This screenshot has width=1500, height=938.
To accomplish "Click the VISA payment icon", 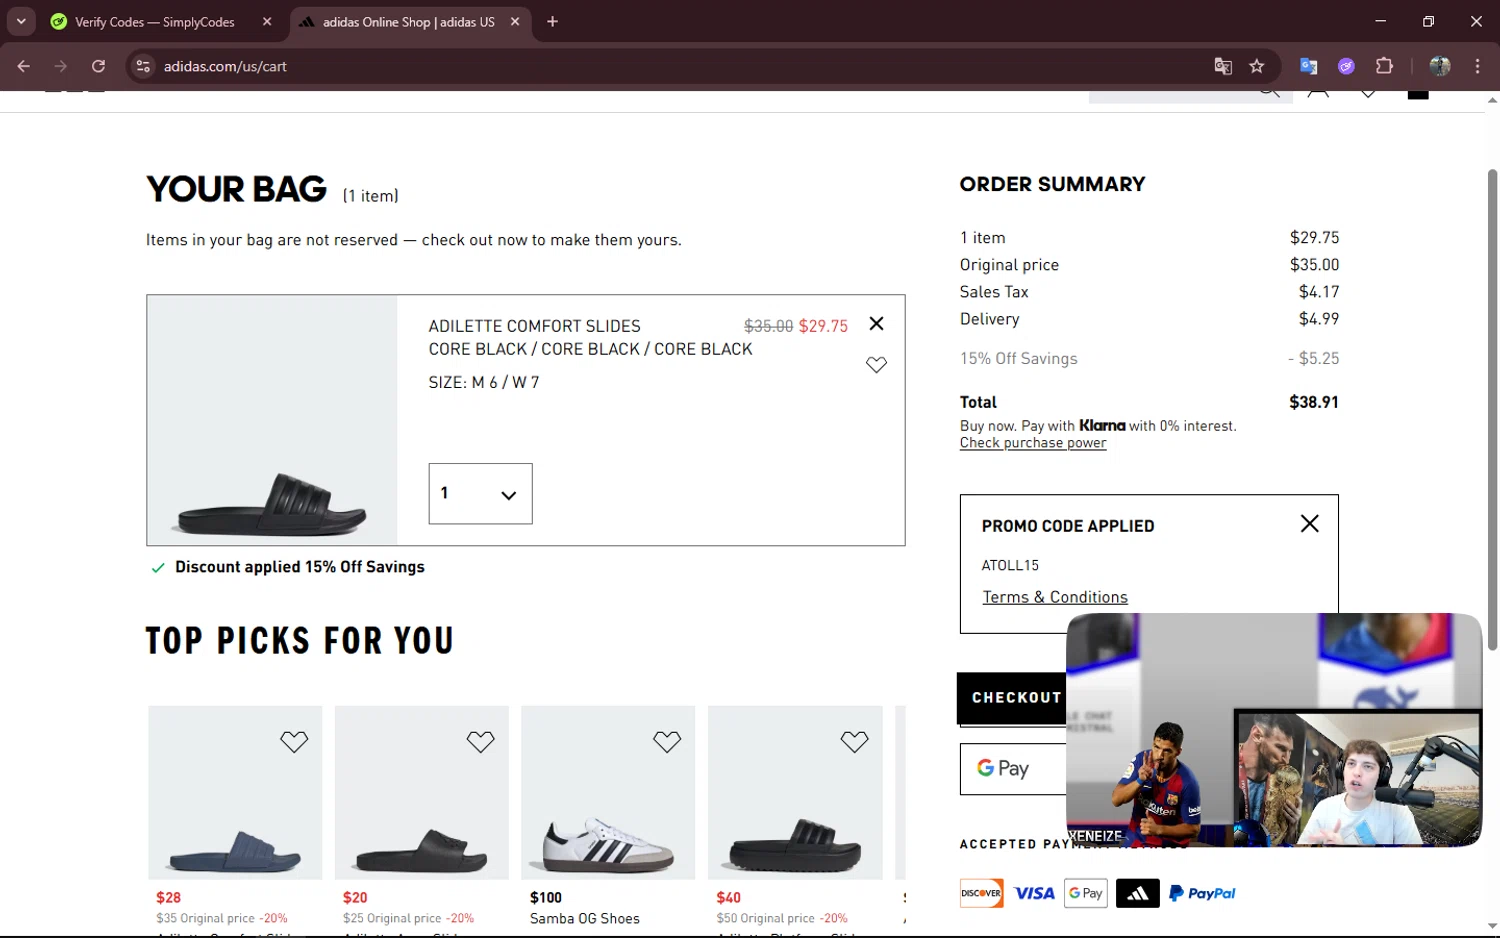I will point(1034,893).
